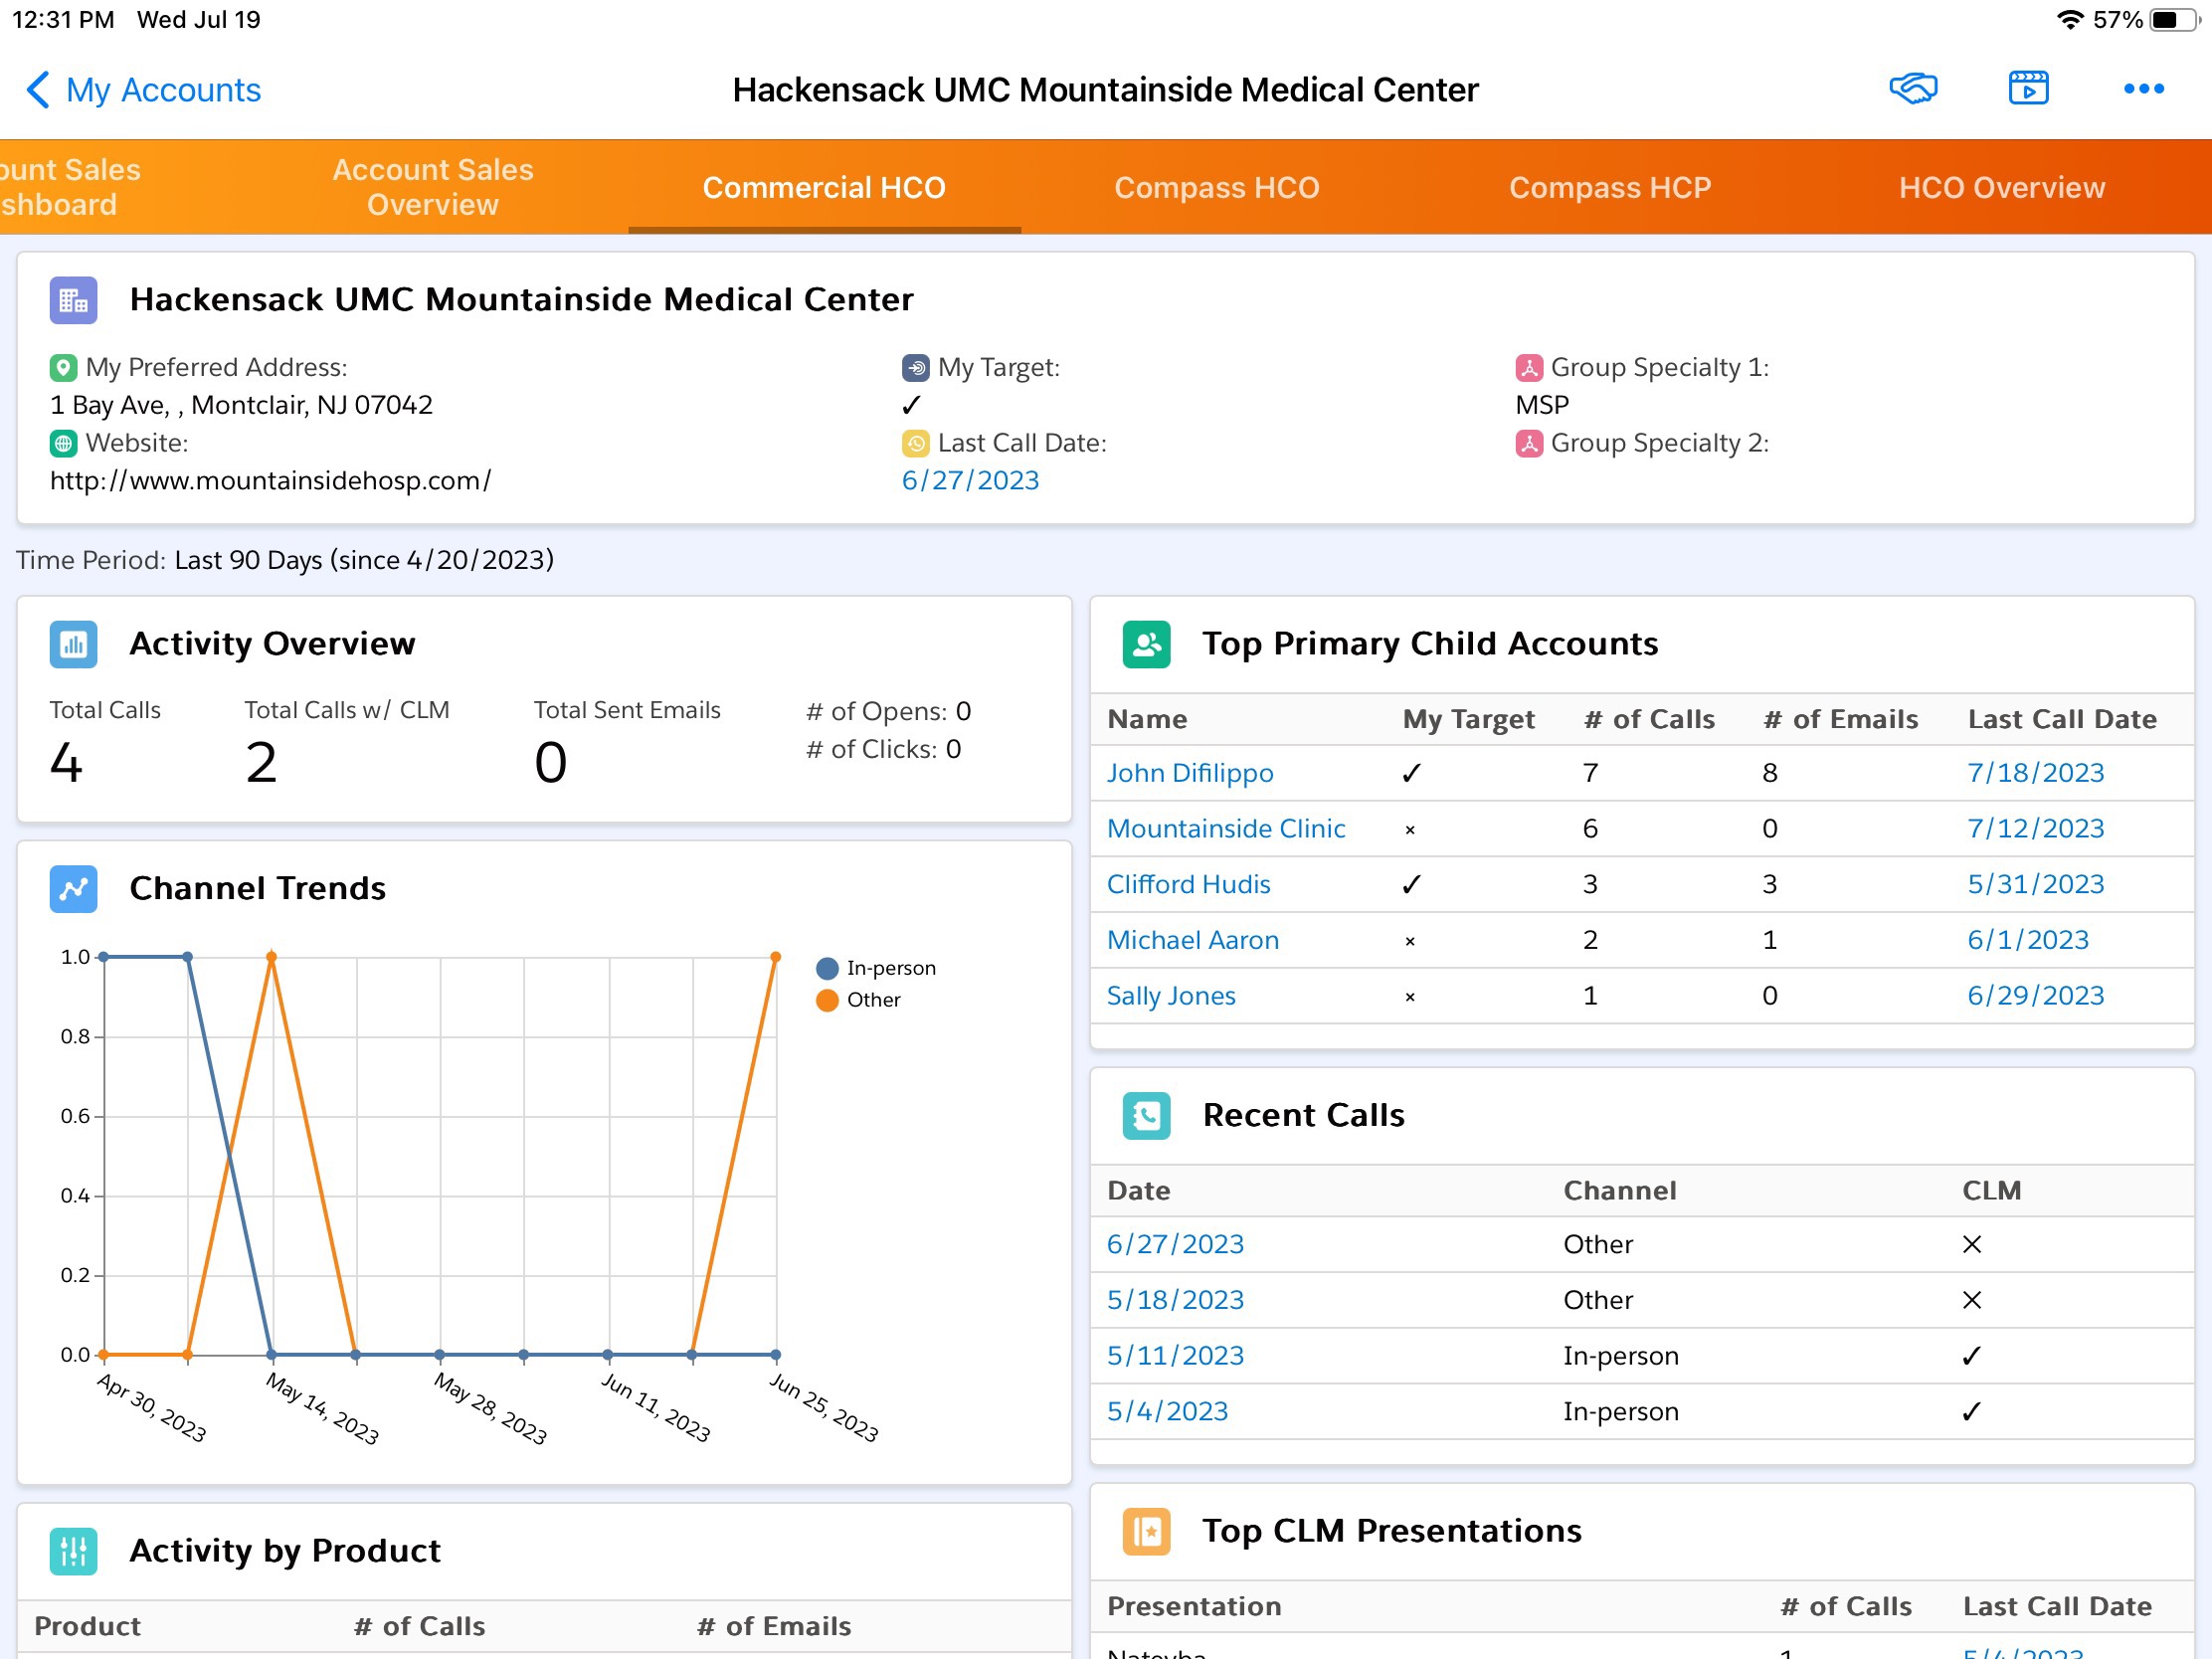This screenshot has height=1659, width=2212.
Task: Tap John Difilippo's My Target checkmark
Action: [x=1411, y=773]
